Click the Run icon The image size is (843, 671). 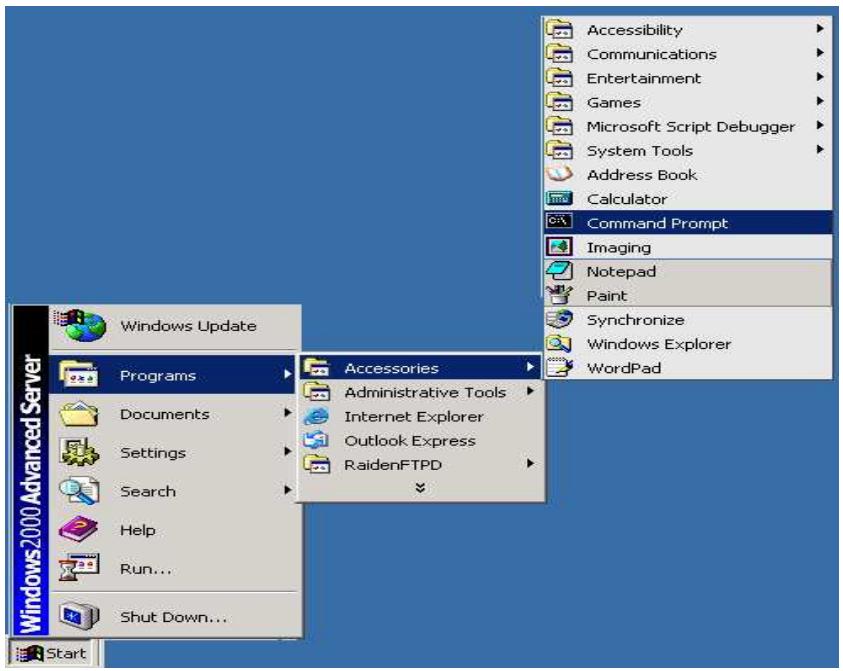tap(79, 568)
